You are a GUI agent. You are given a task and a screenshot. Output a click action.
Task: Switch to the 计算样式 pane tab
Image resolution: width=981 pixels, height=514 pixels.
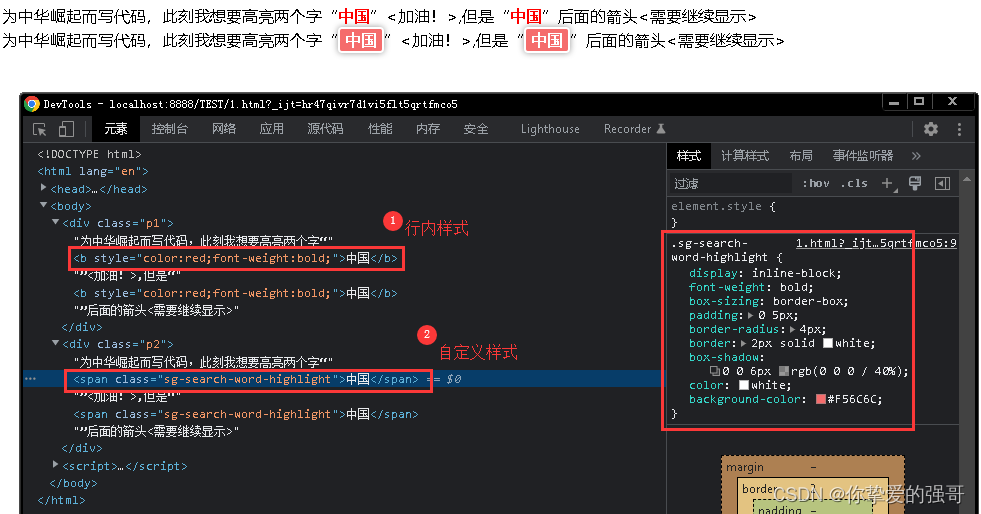tap(745, 156)
